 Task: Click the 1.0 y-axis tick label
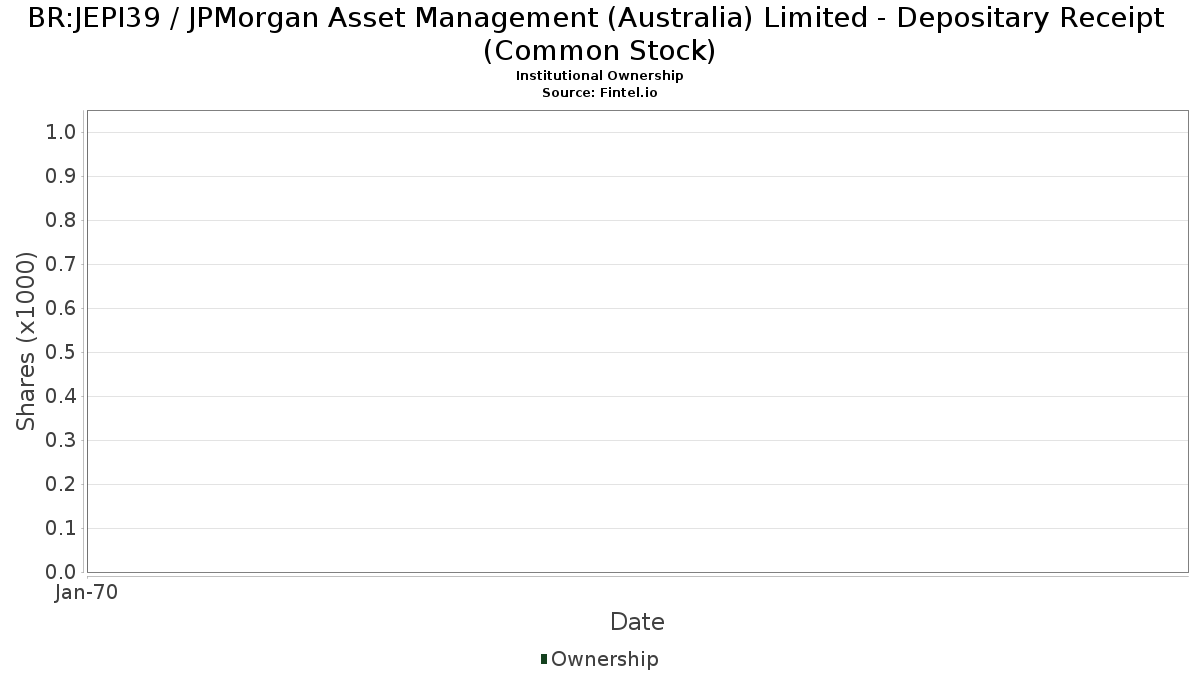(61, 133)
